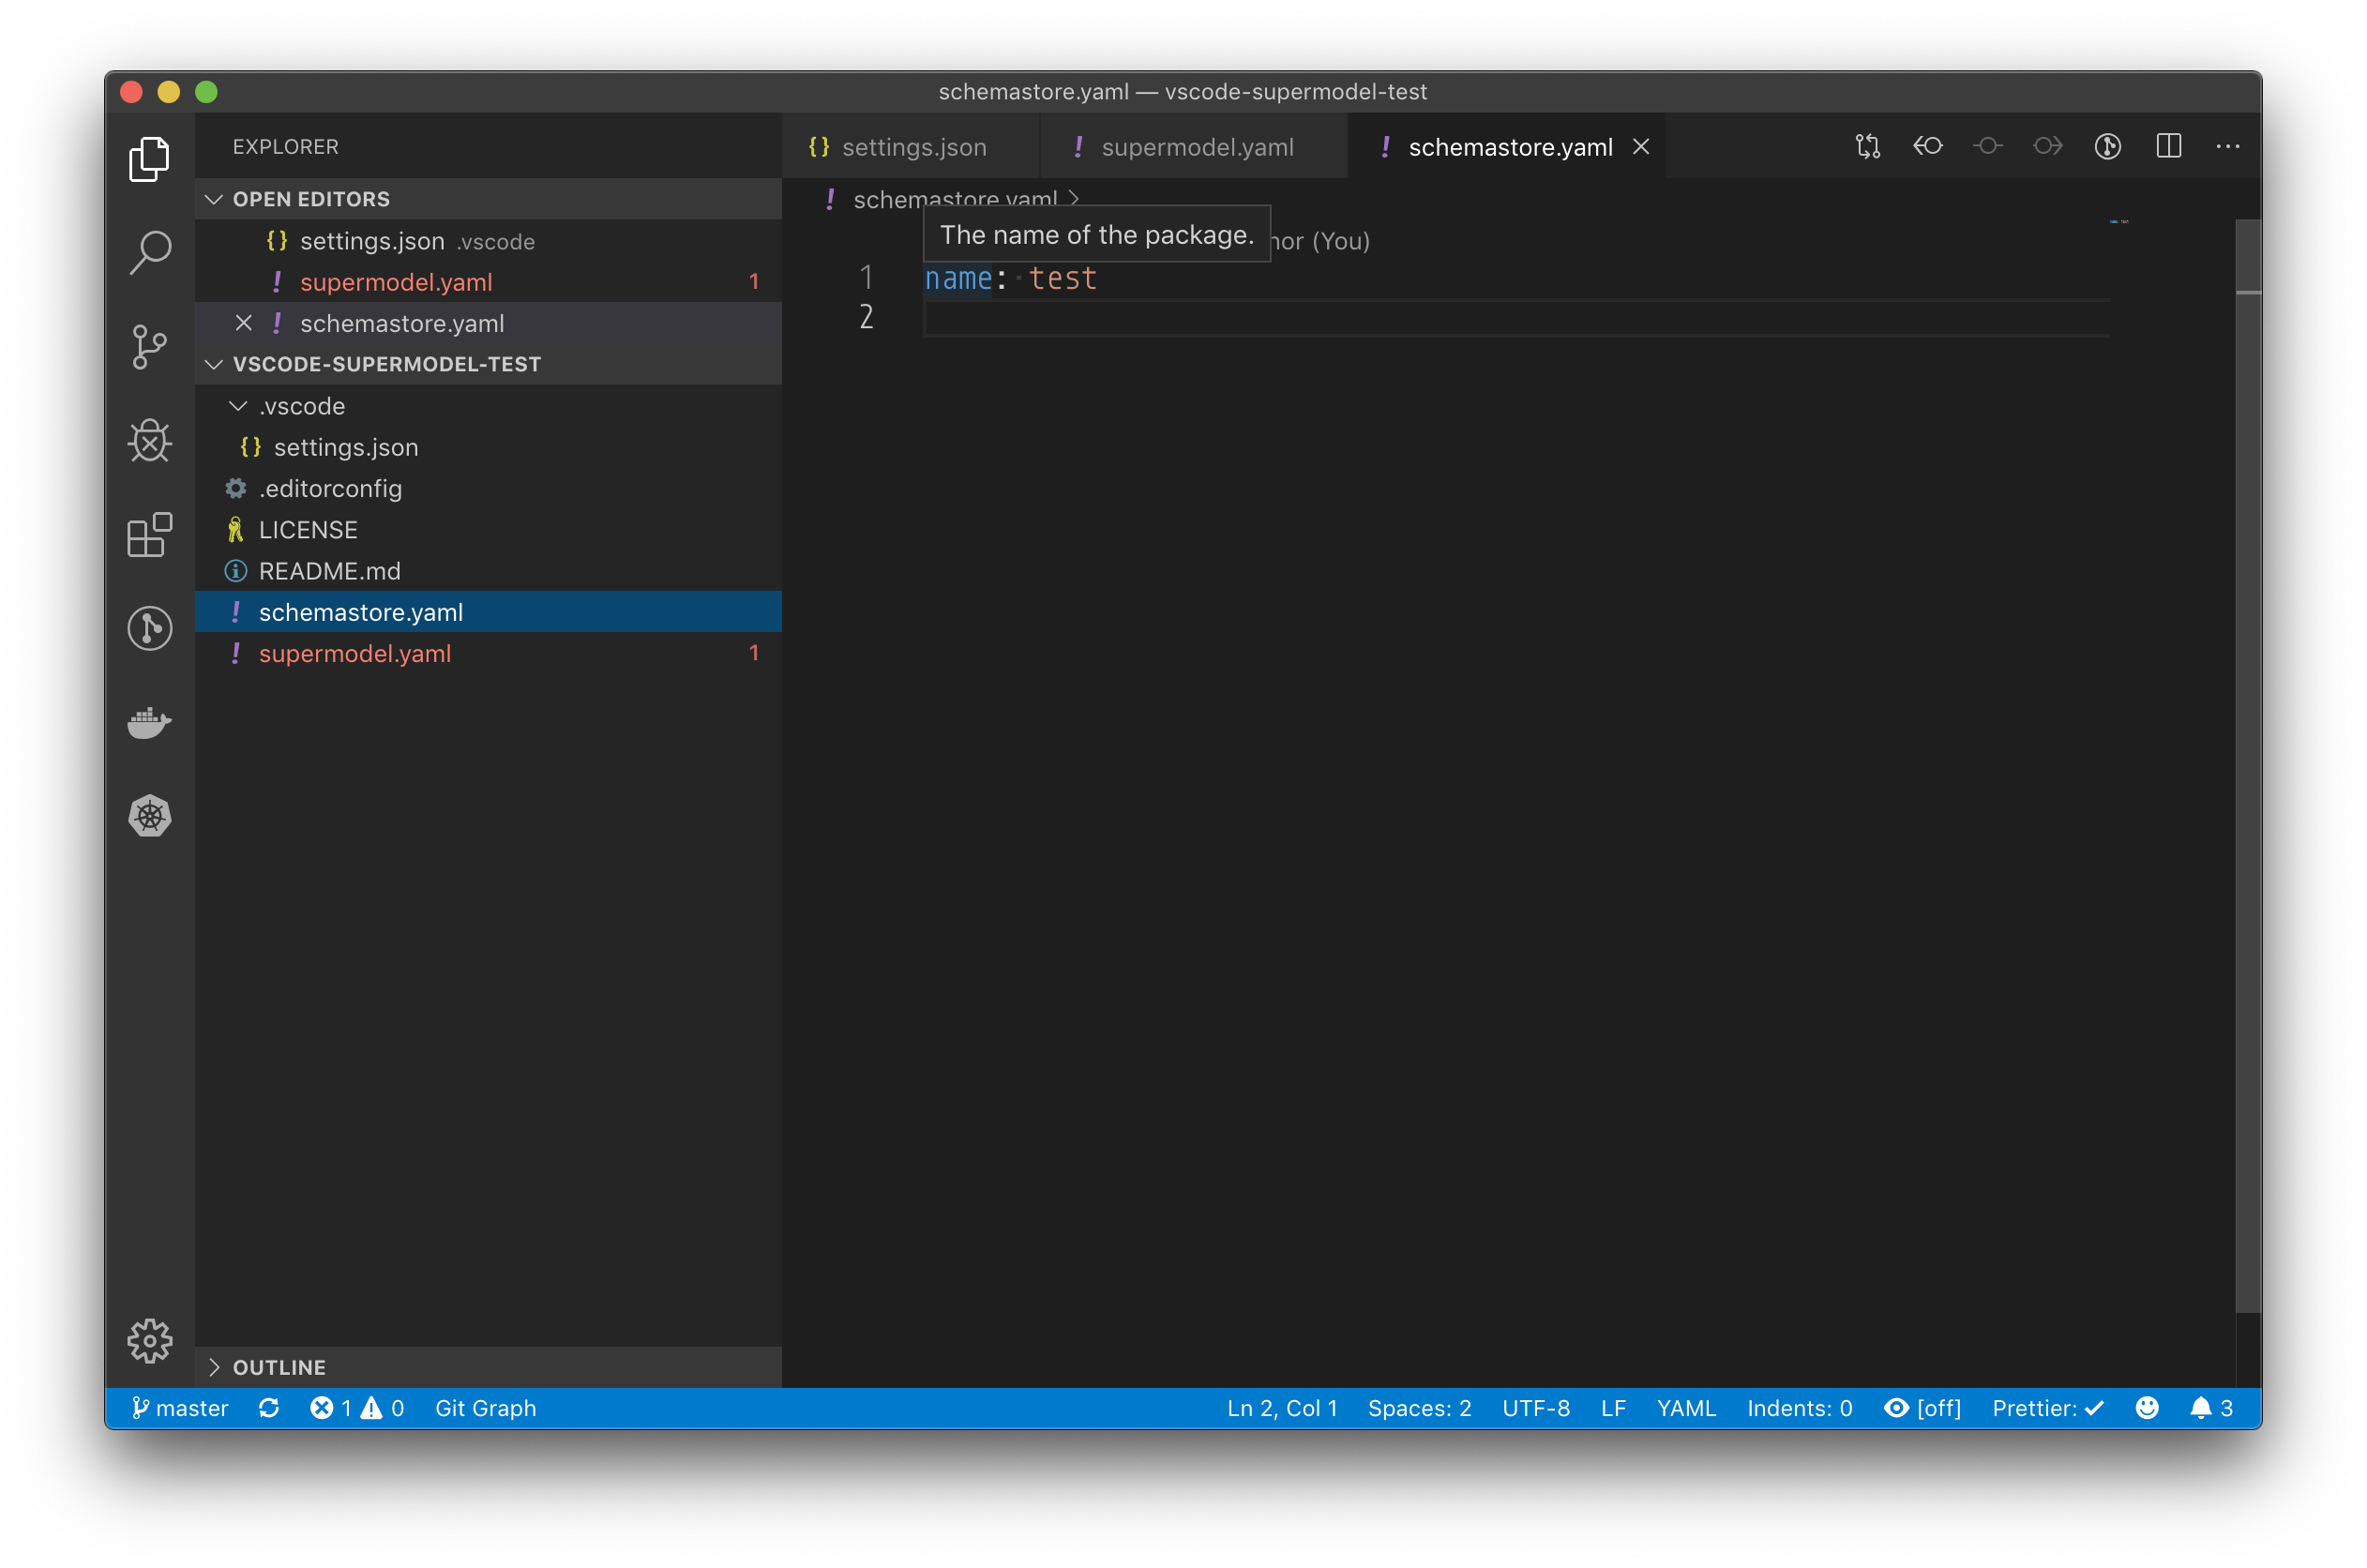Collapse the VSCODE-SUPERMODEL-TEST folder section
2367x1568 pixels.
[488, 364]
